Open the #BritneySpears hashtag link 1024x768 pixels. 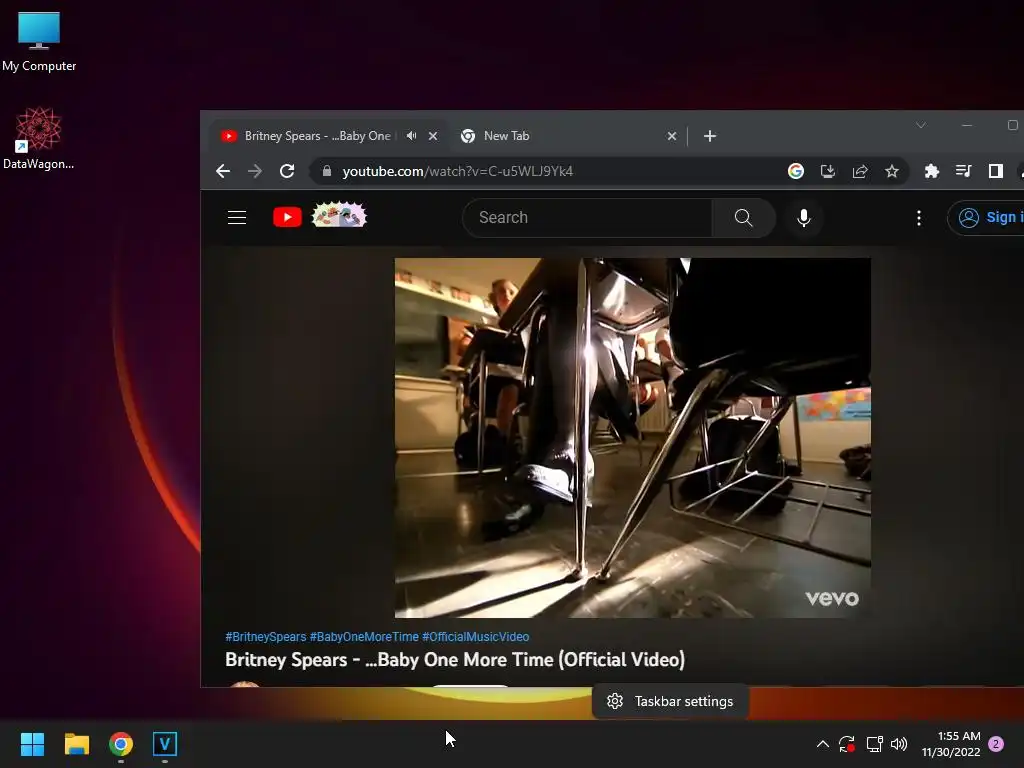[265, 637]
